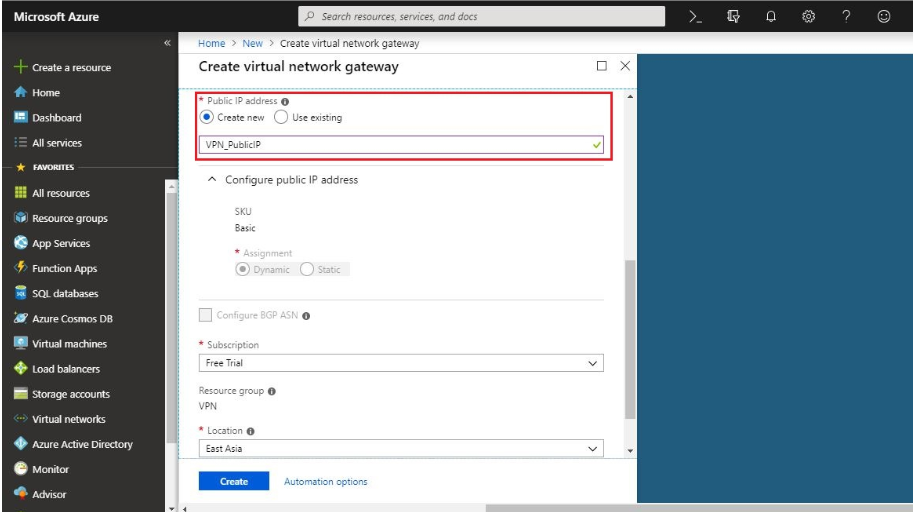This screenshot has width=916, height=512.
Task: Go to Azure Active Directory in the sidebar
Action: [x=82, y=445]
